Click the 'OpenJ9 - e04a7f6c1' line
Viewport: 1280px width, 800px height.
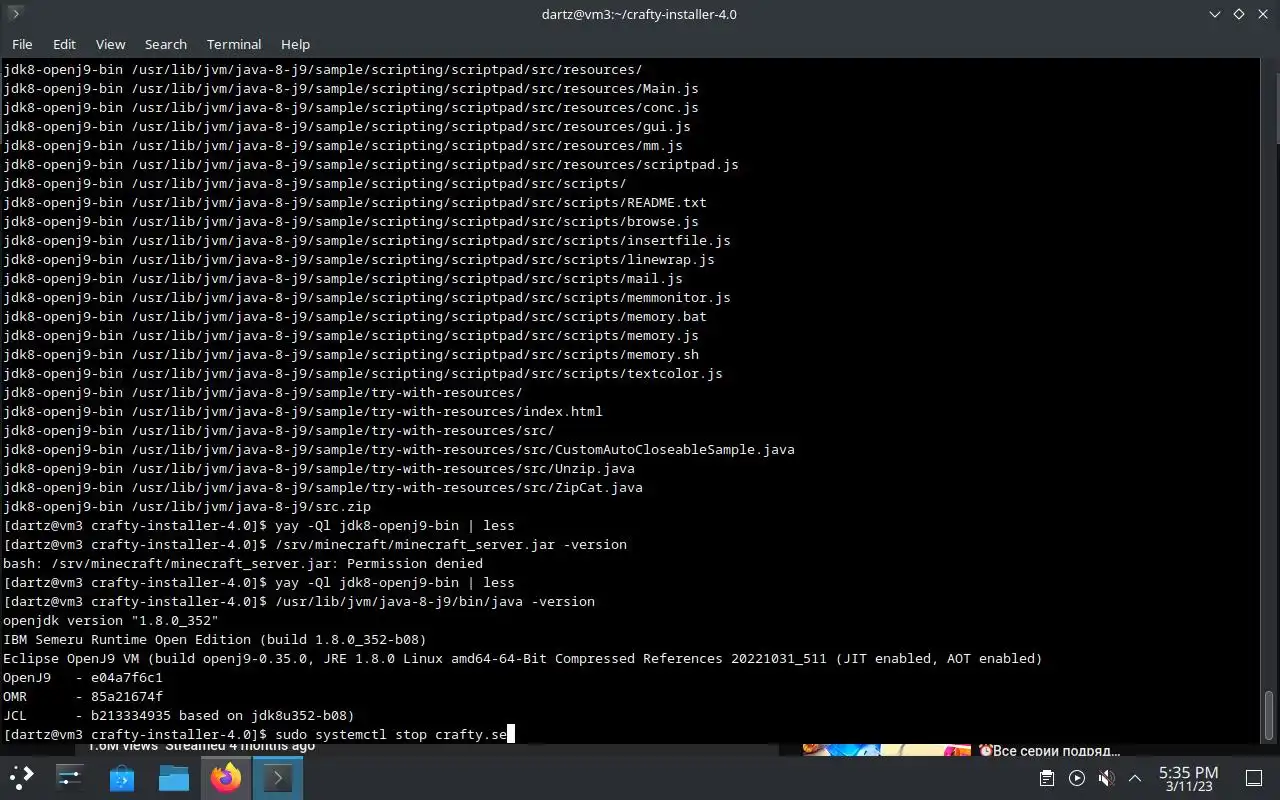click(x=83, y=678)
